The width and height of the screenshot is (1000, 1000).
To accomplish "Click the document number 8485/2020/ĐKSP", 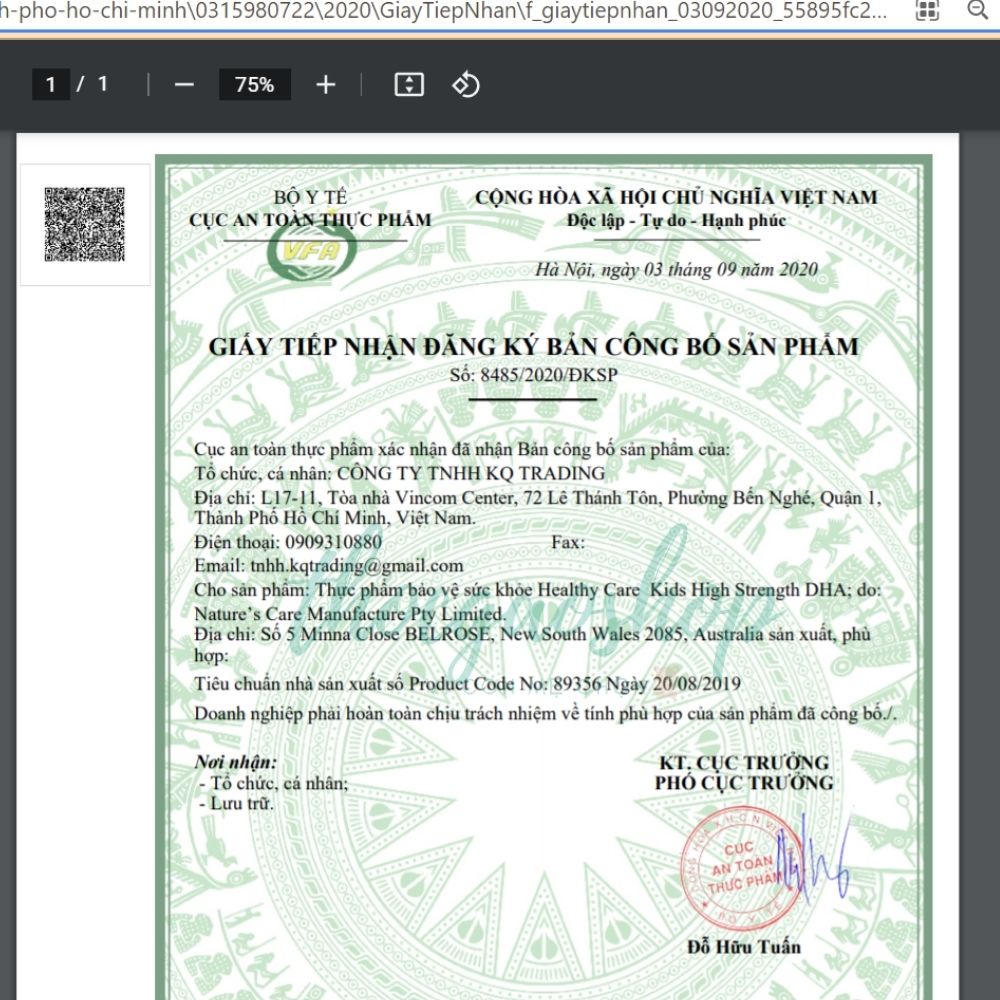I will point(549,375).
